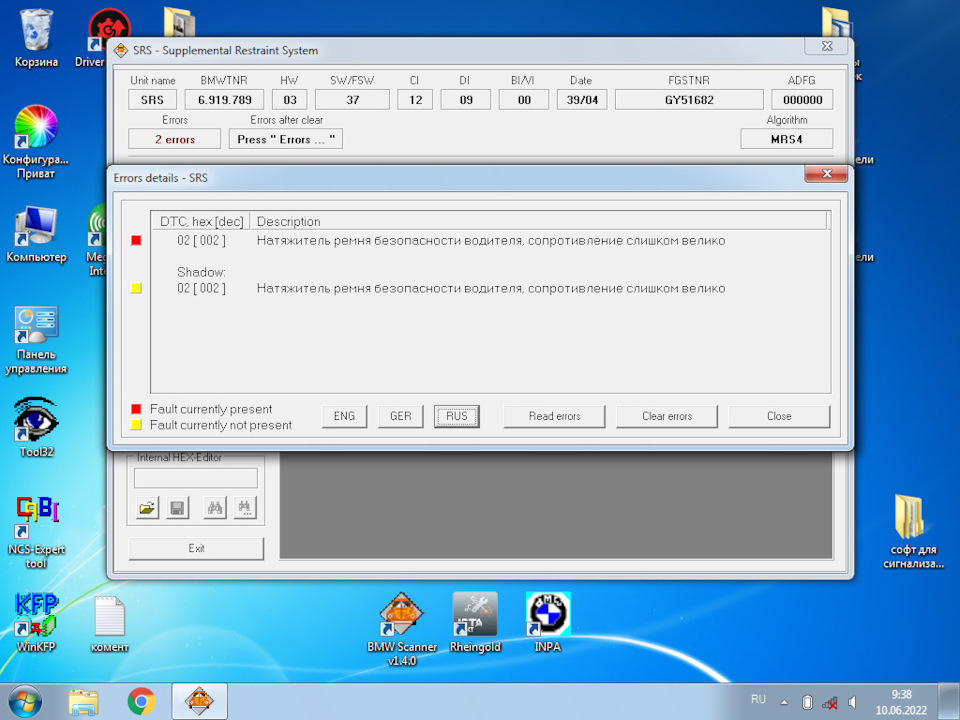Click BMW Scanner taskbar button
This screenshot has width=960, height=720.
200,702
